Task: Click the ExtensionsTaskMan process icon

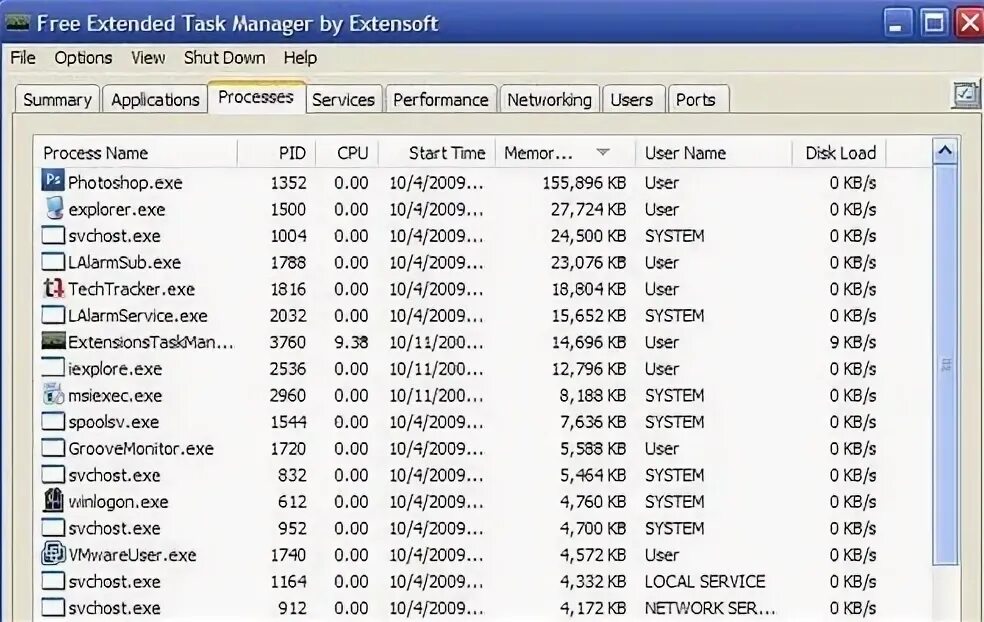Action: pos(53,342)
